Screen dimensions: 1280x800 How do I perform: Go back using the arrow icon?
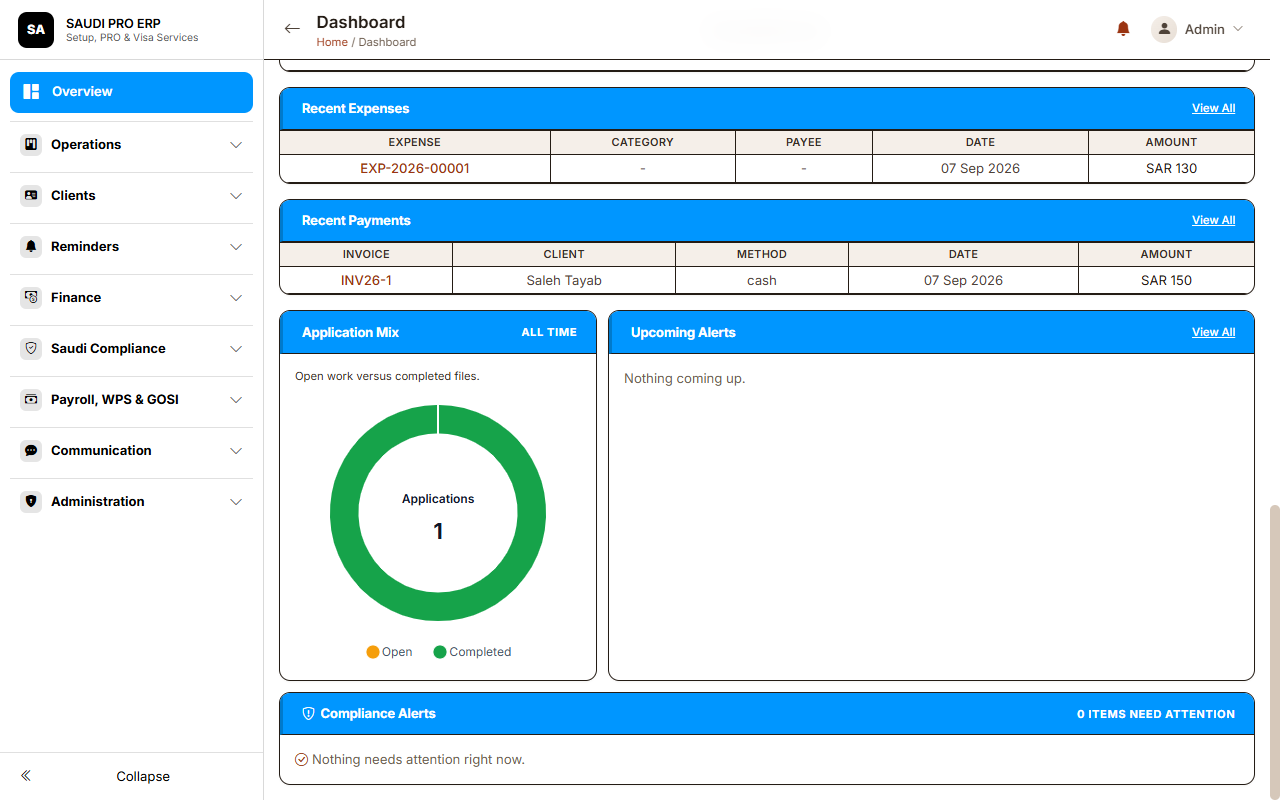[292, 29]
